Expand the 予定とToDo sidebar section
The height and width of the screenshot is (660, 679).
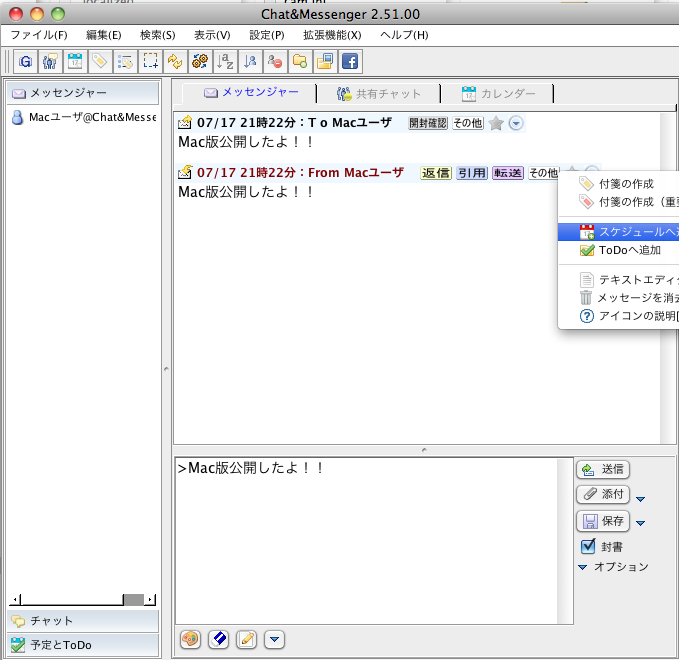click(83, 645)
